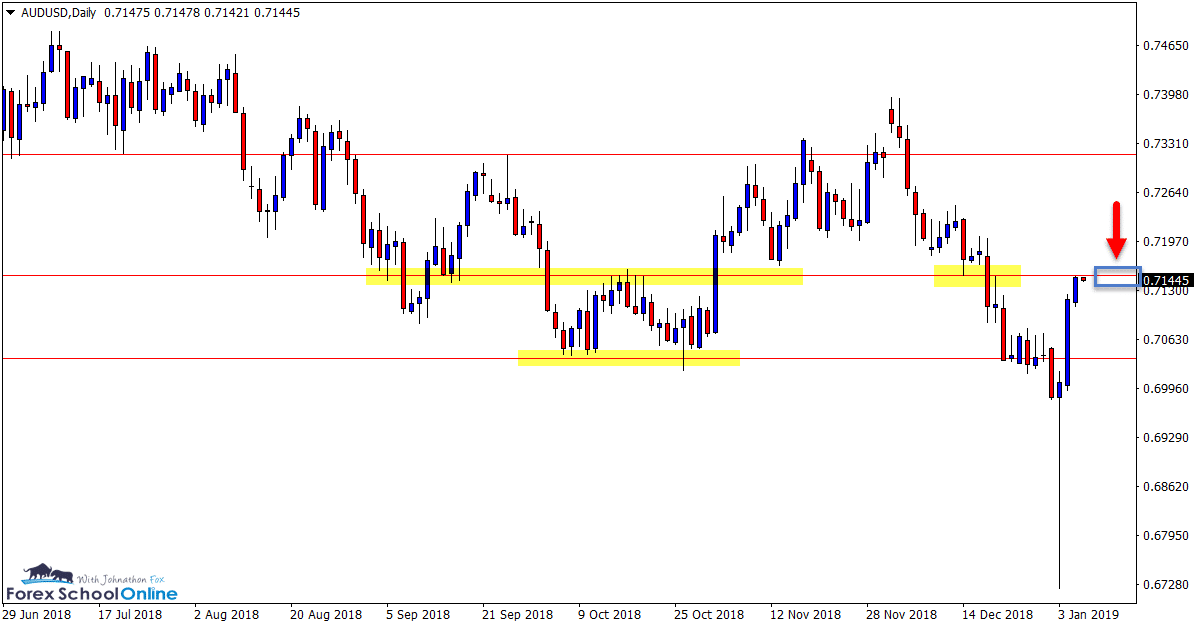1200x627 pixels.
Task: Click the yellow zone below October candles
Action: [x=628, y=357]
